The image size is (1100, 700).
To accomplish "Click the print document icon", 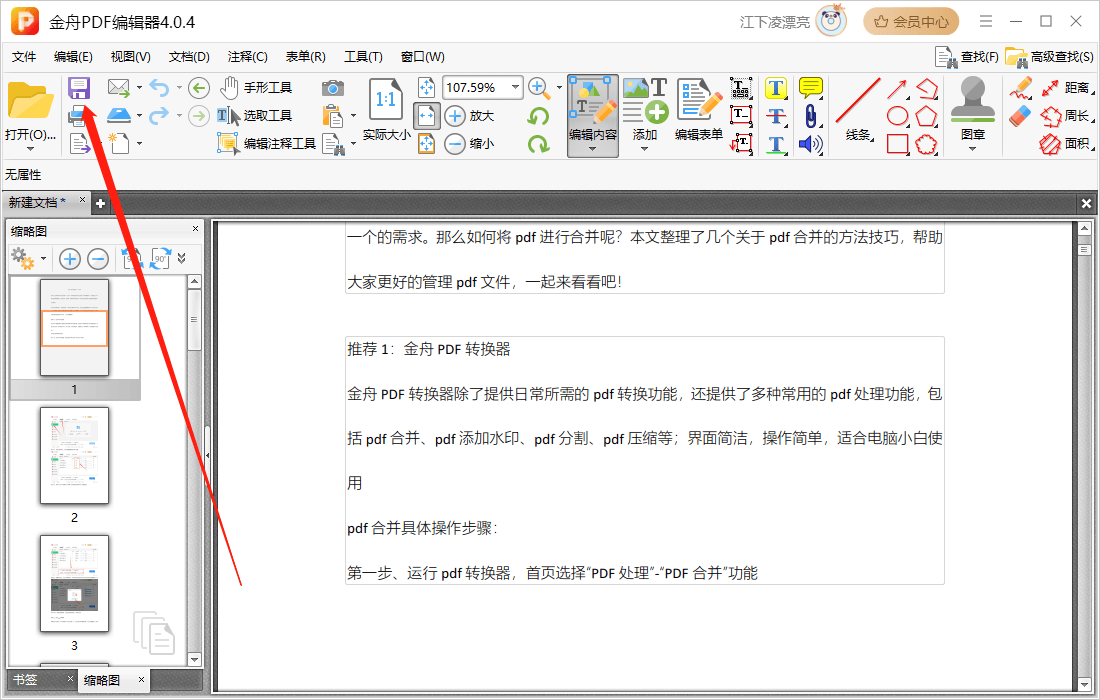I will click(77, 116).
